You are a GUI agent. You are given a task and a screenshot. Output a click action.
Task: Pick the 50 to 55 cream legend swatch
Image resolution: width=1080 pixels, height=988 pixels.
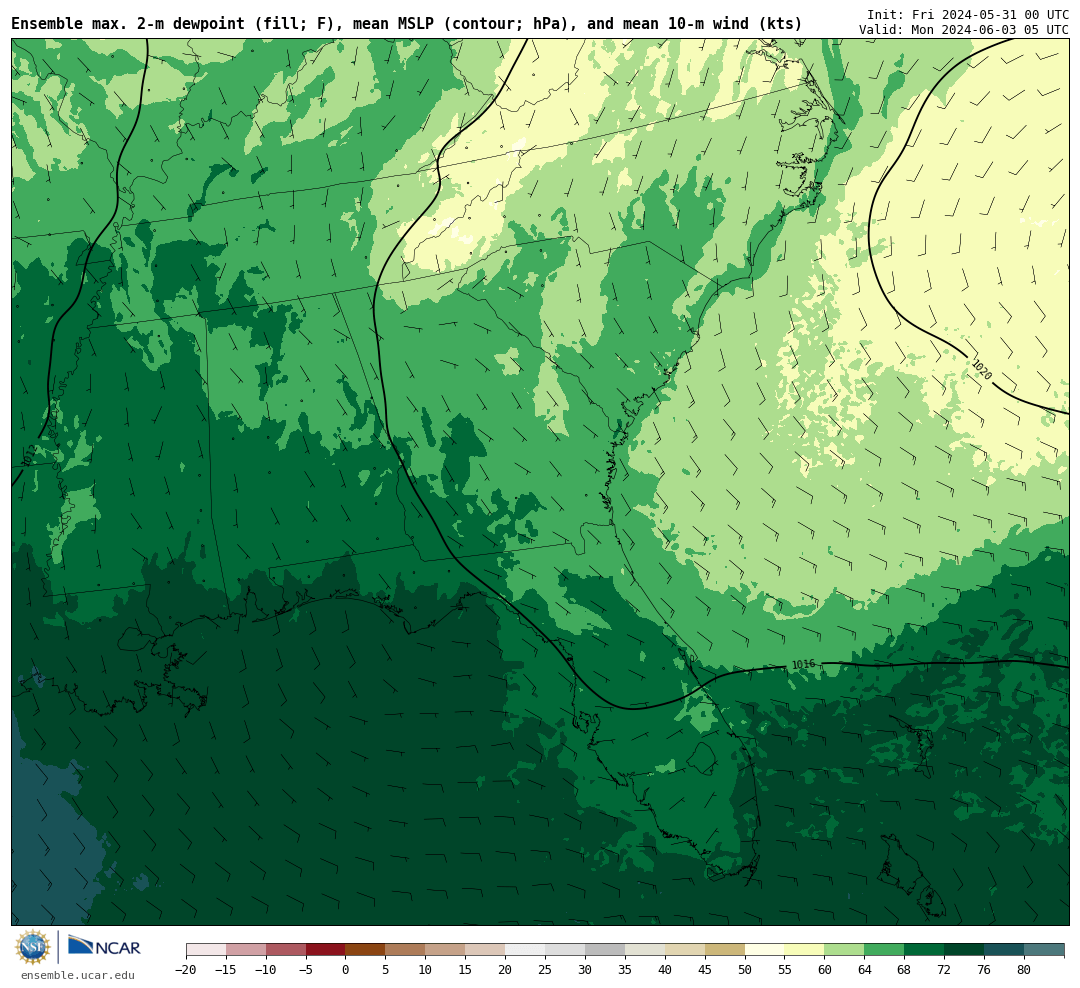point(765,950)
